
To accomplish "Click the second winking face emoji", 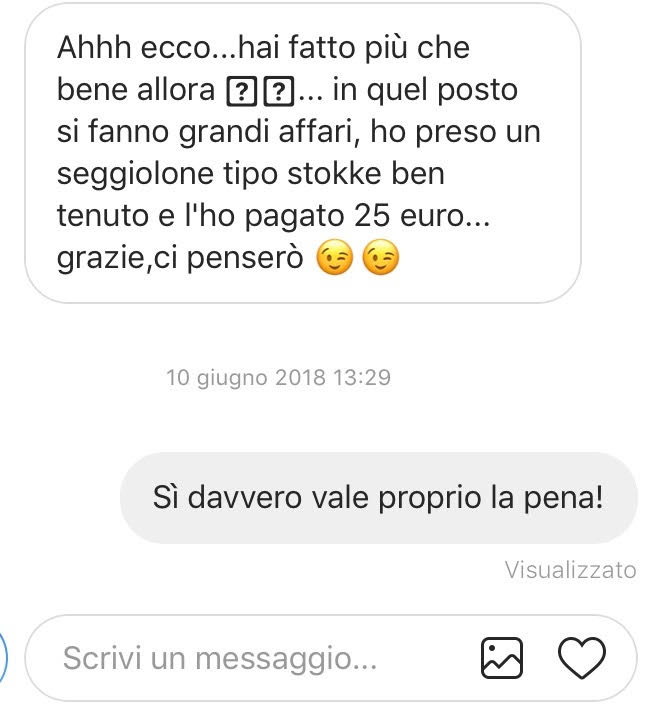I will point(381,258).
